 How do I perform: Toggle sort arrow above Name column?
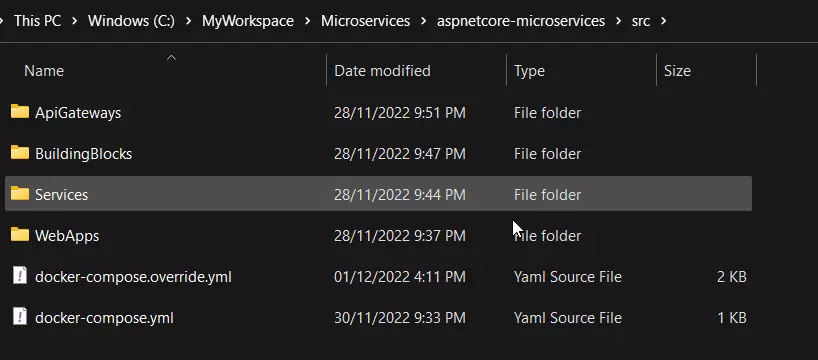(x=171, y=57)
